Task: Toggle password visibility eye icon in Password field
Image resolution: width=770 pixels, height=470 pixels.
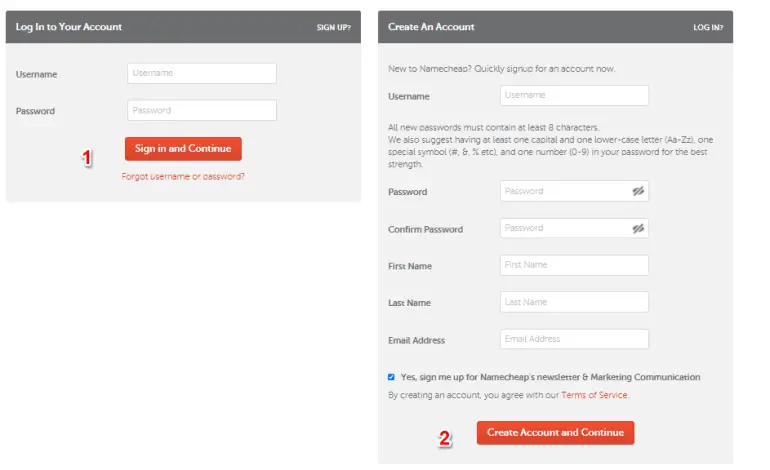Action: coord(638,191)
